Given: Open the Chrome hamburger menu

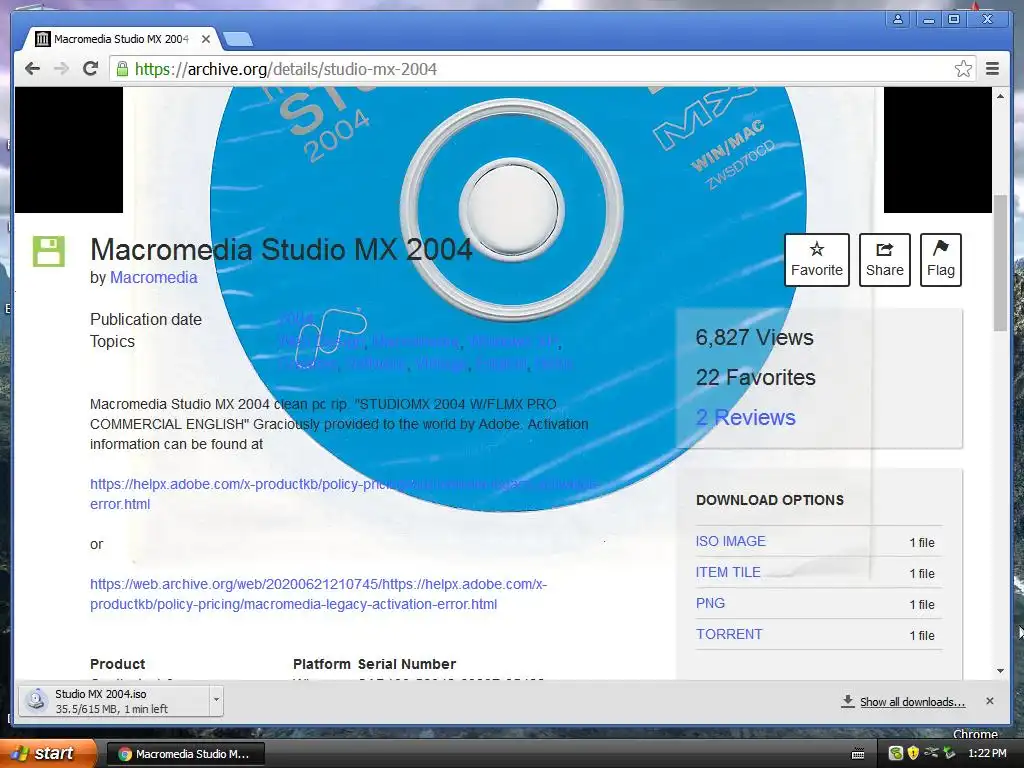Looking at the screenshot, I should pos(992,69).
